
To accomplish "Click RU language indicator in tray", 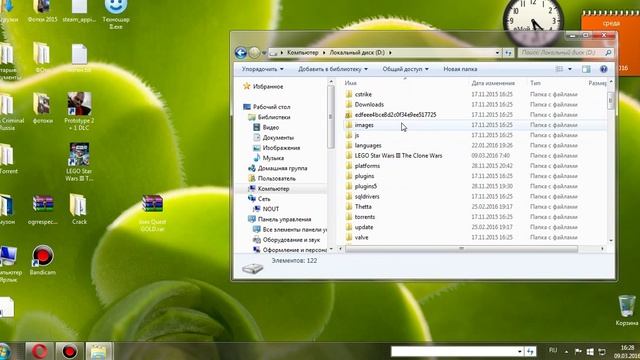I will point(553,350).
